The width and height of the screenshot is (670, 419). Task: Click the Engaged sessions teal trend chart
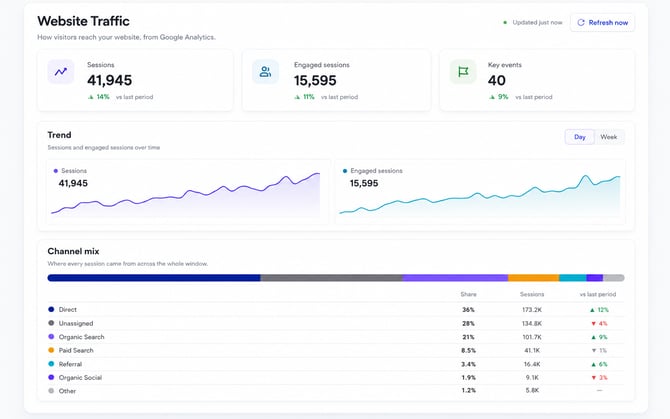tap(479, 194)
